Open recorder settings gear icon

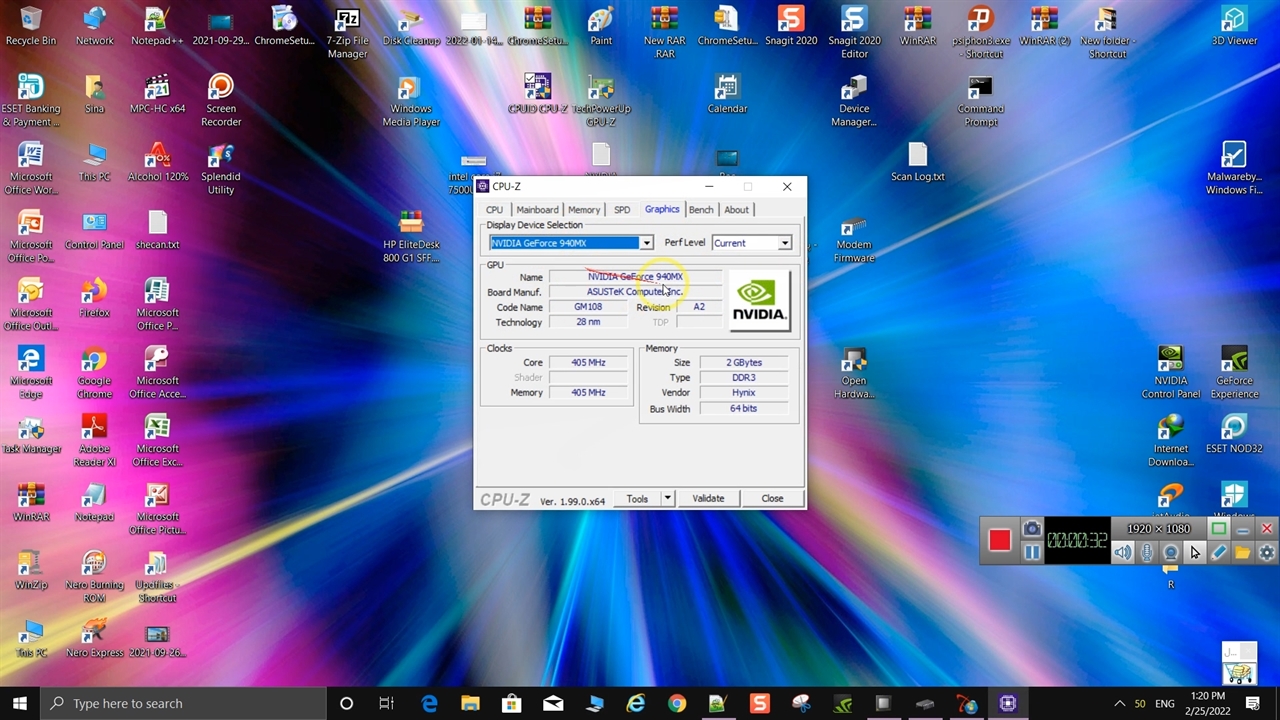pyautogui.click(x=1266, y=553)
